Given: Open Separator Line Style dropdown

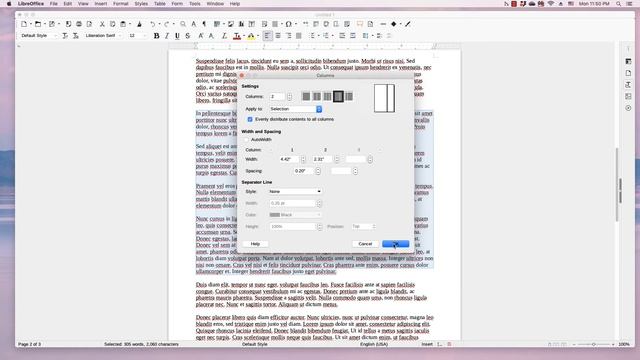Looking at the screenshot, I should pyautogui.click(x=296, y=191).
